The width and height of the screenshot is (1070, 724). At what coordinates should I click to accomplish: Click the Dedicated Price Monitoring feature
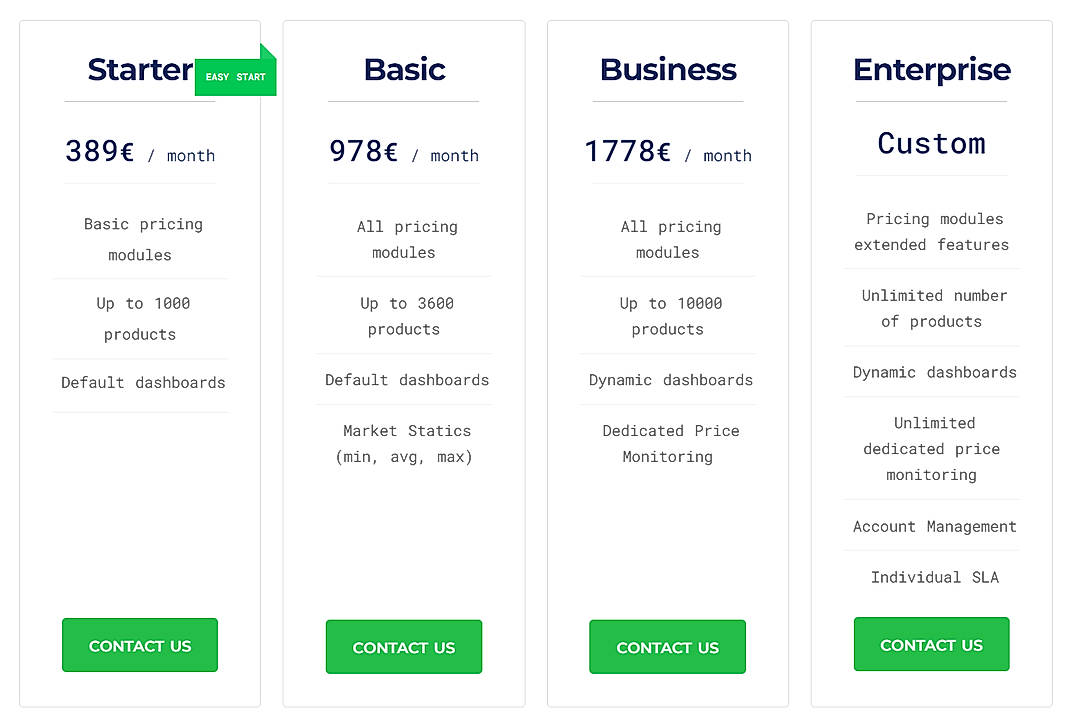667,443
